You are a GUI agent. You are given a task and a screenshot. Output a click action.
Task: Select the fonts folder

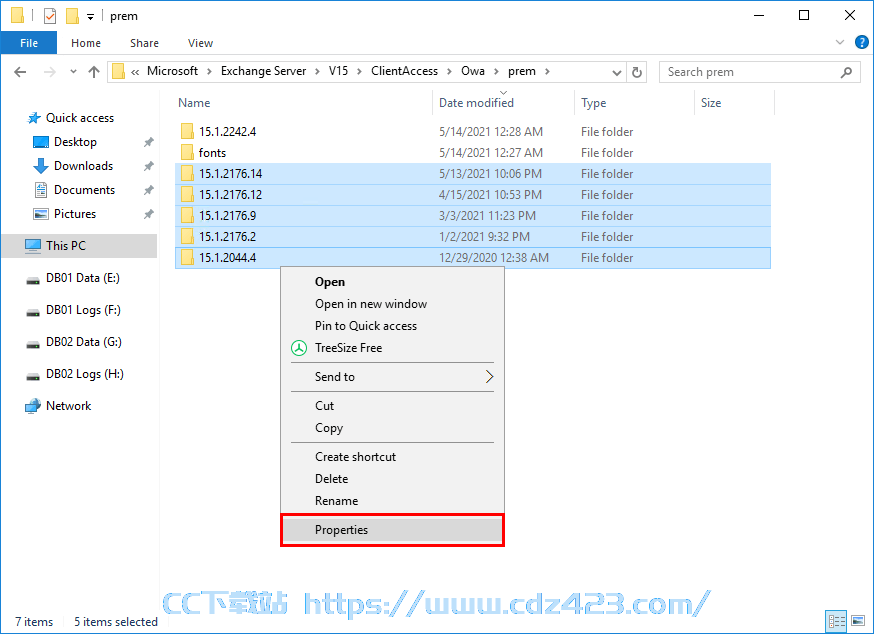point(473,153)
